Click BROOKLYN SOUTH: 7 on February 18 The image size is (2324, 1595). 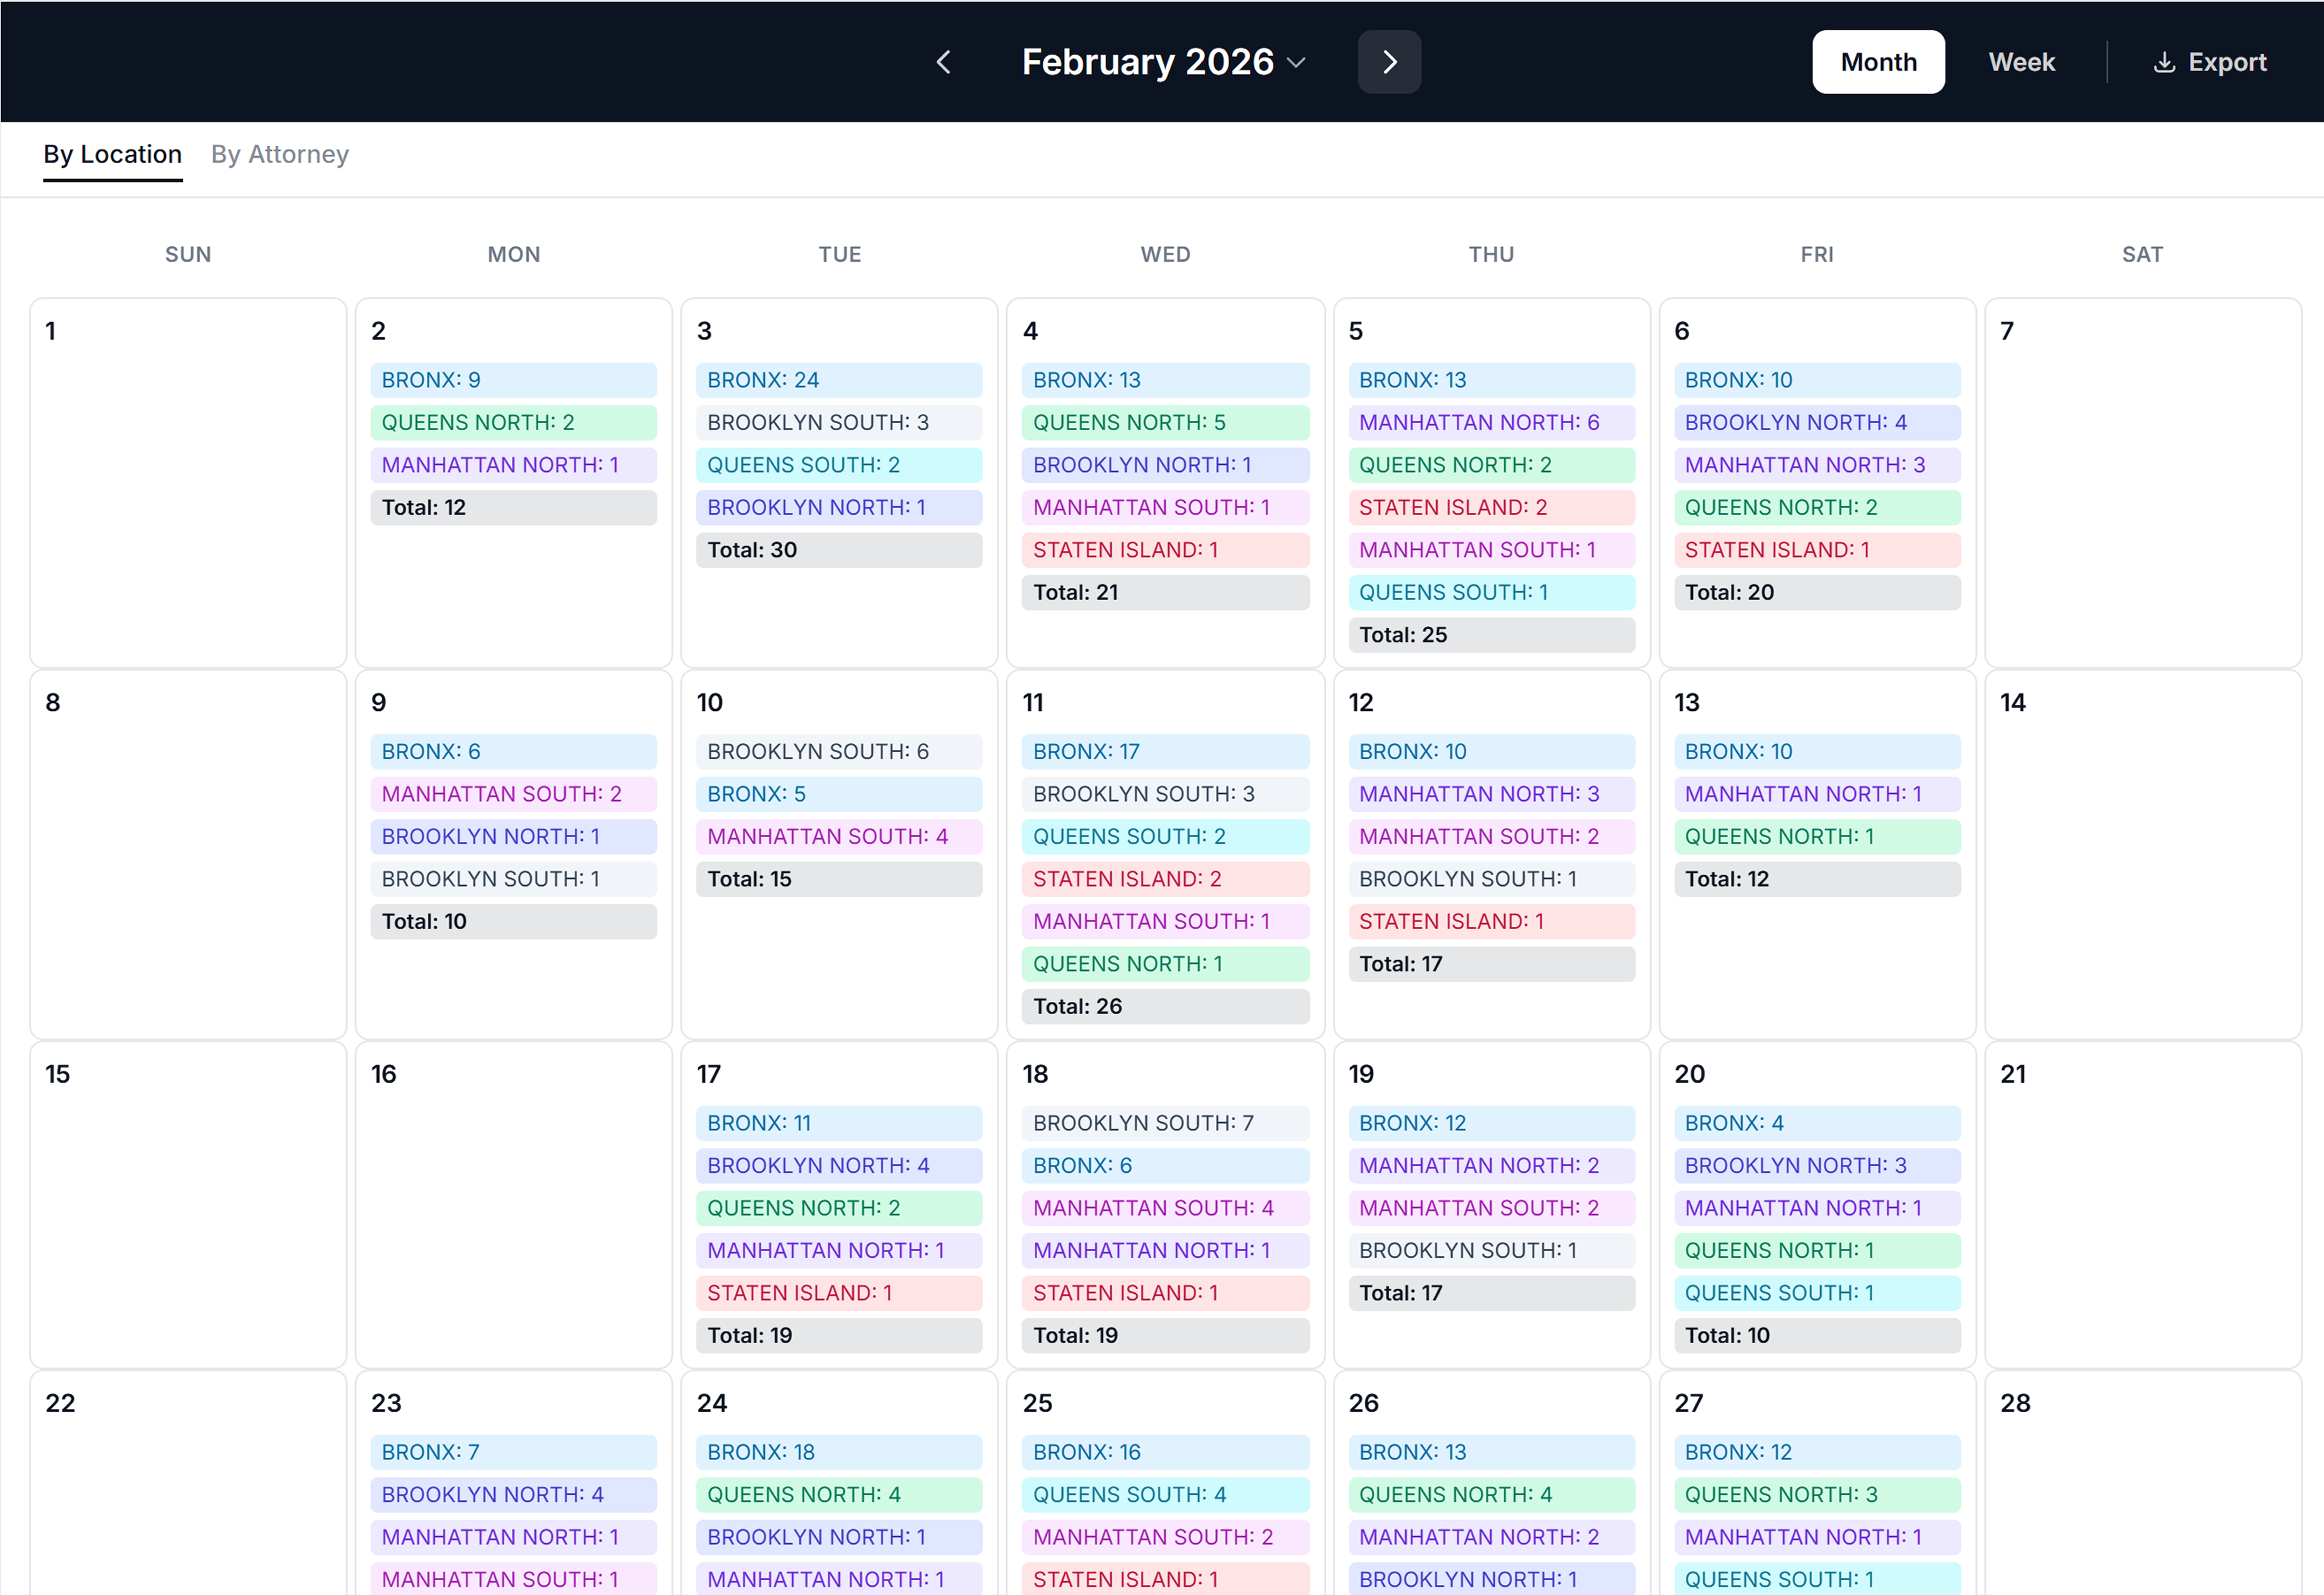1165,1122
